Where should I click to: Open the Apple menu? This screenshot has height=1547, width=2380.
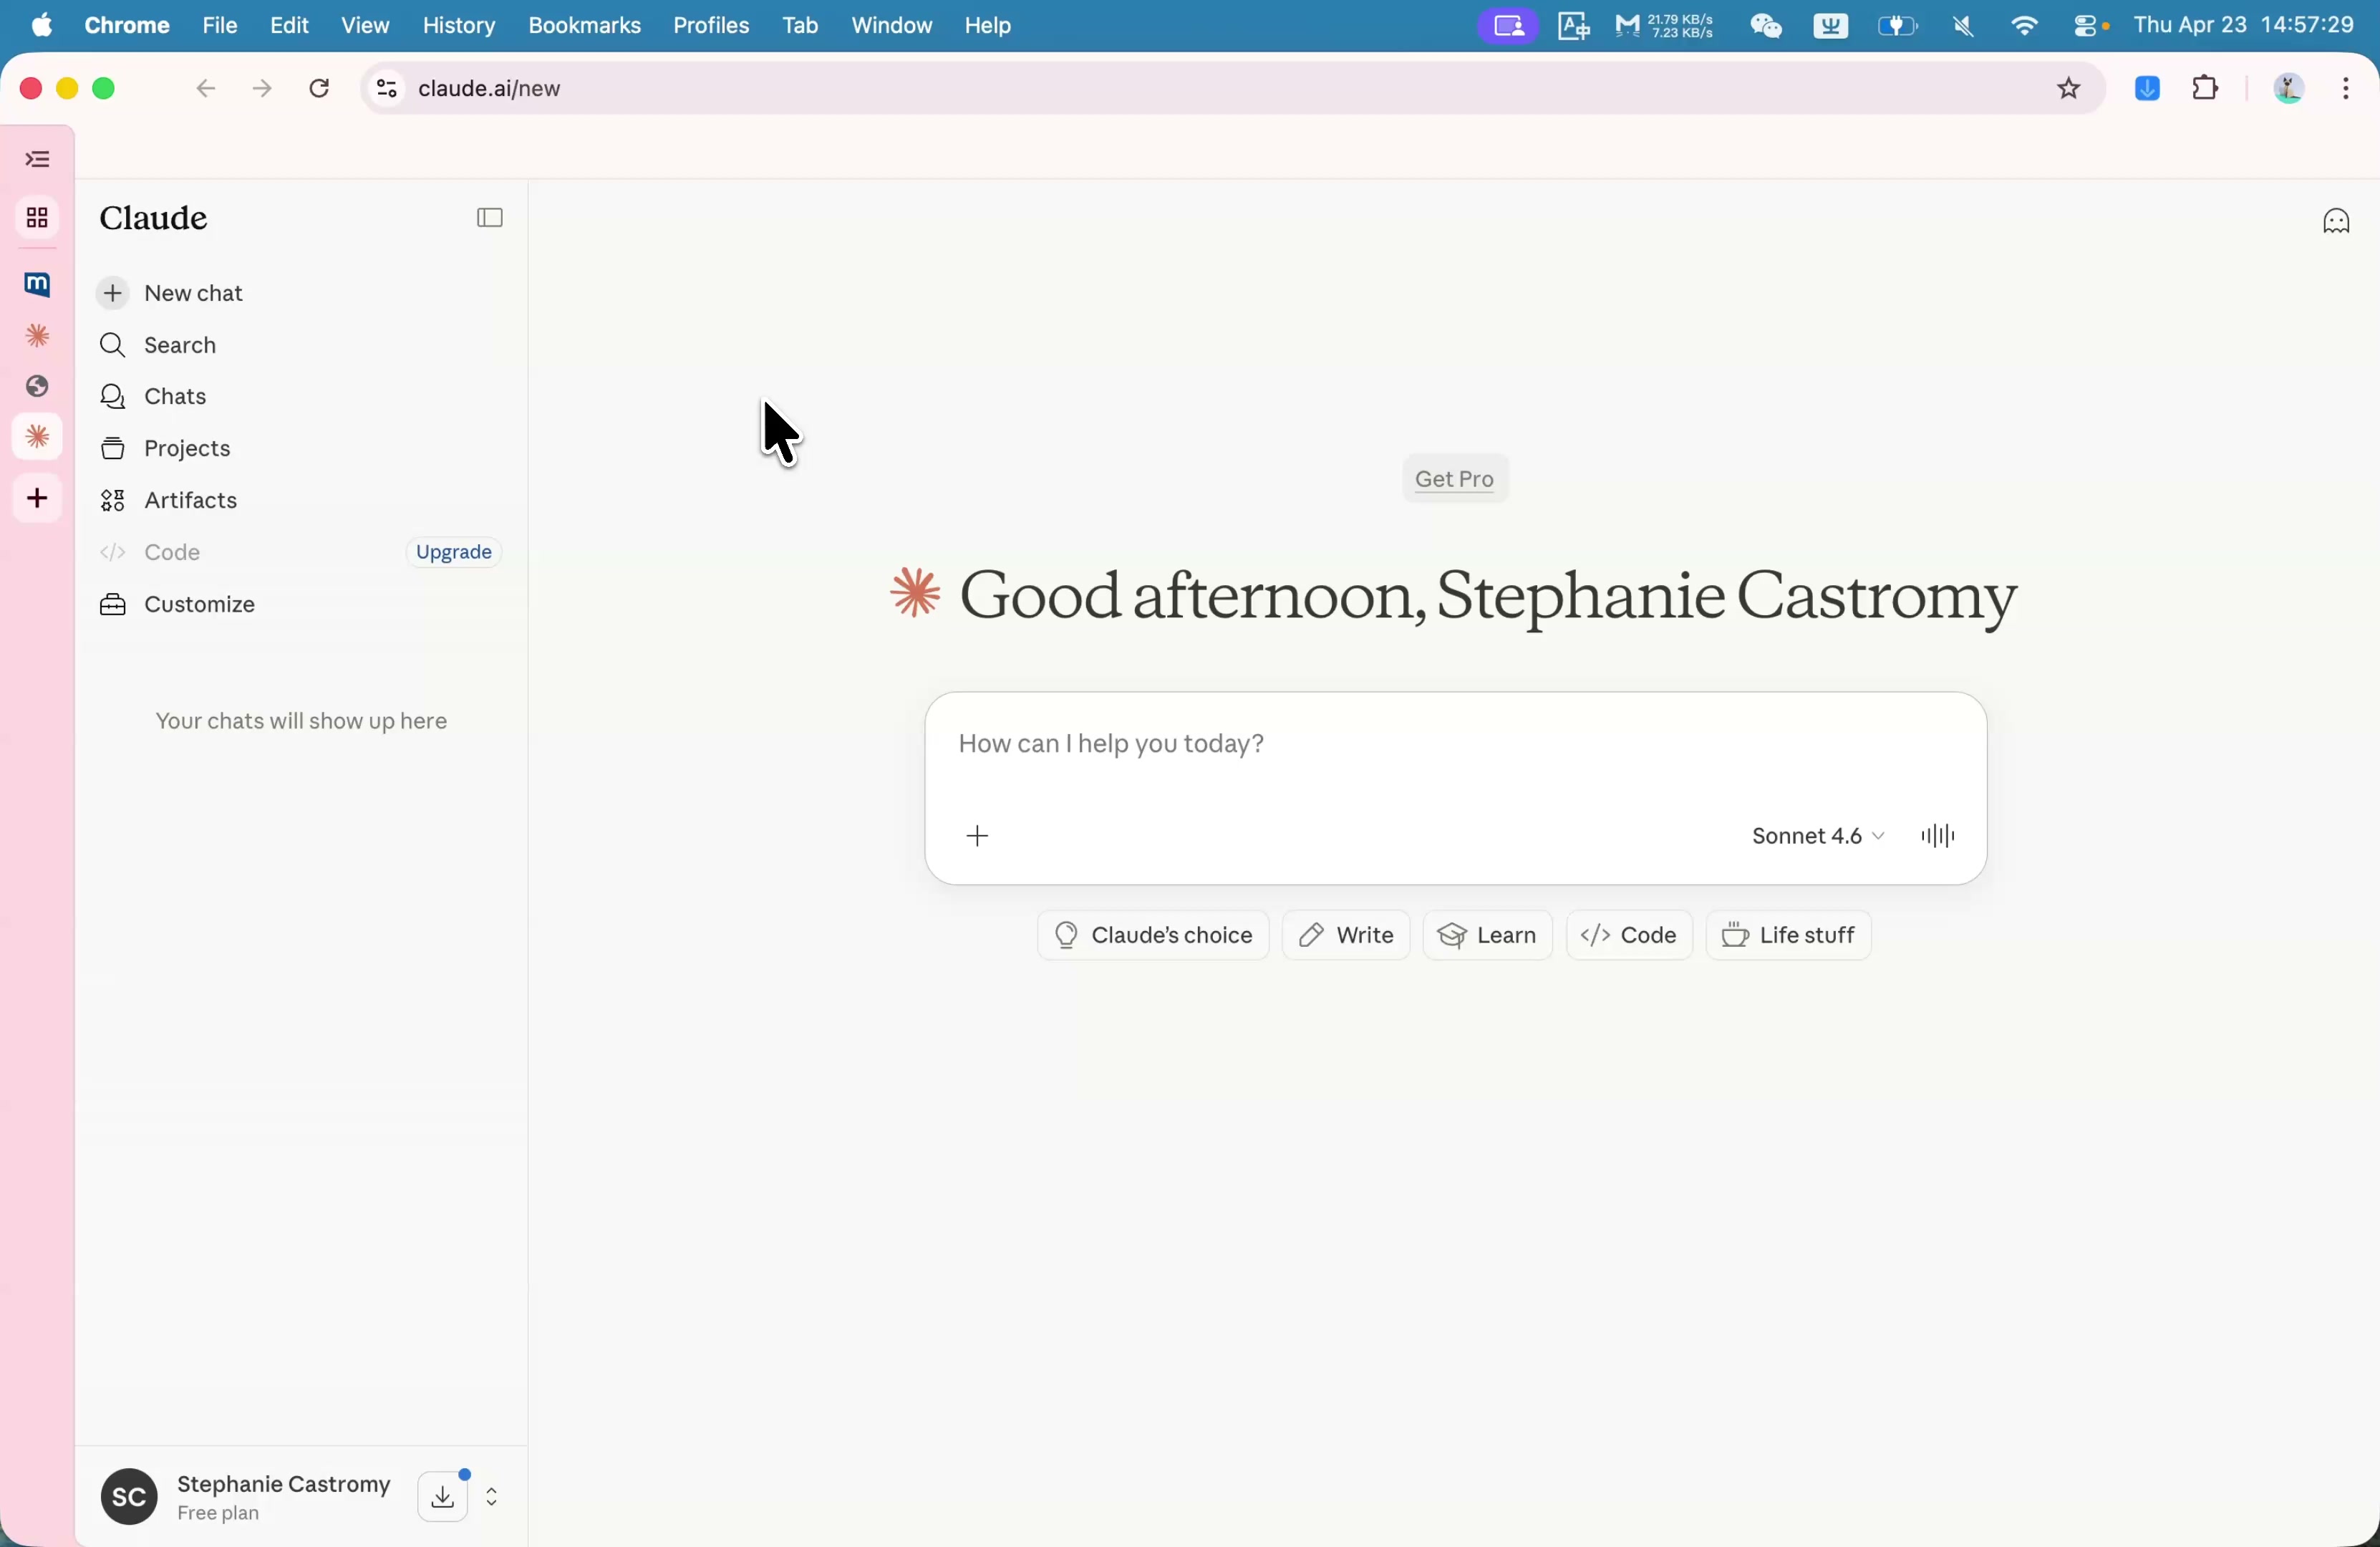42,25
